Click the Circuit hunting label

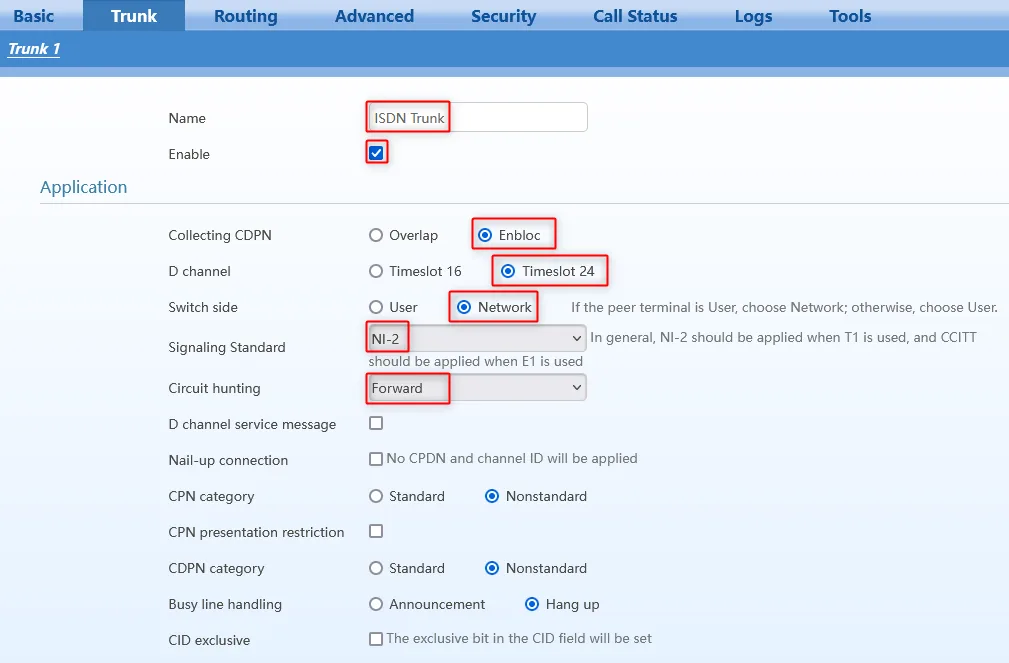point(214,388)
